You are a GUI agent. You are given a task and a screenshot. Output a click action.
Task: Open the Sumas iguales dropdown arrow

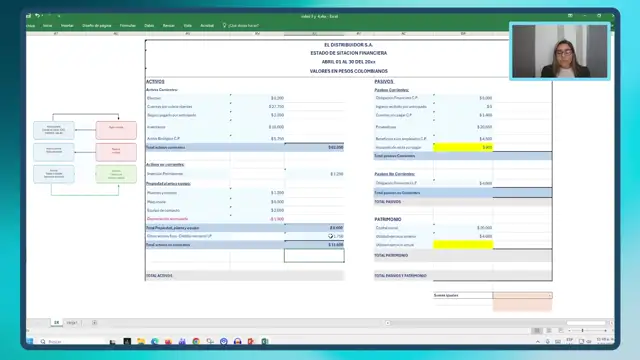(x=549, y=295)
